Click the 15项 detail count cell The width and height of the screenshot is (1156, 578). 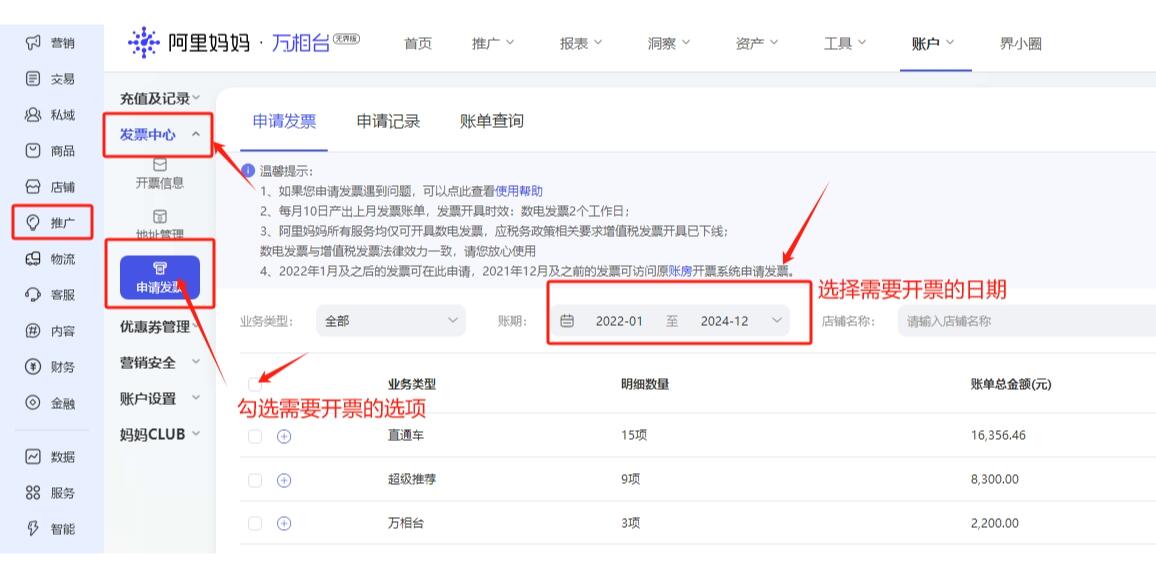(x=634, y=436)
